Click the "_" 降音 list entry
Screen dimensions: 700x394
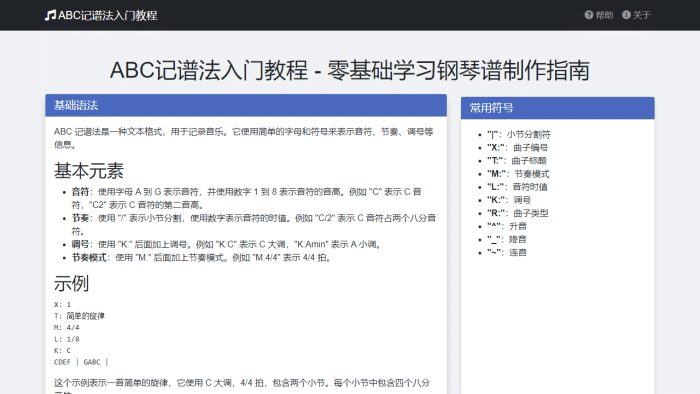(x=507, y=239)
